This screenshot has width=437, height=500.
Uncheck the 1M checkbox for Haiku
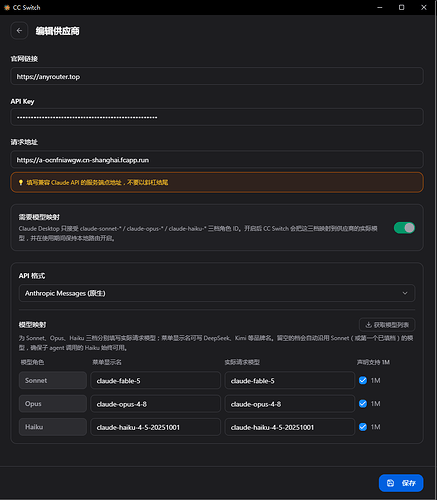[363, 427]
